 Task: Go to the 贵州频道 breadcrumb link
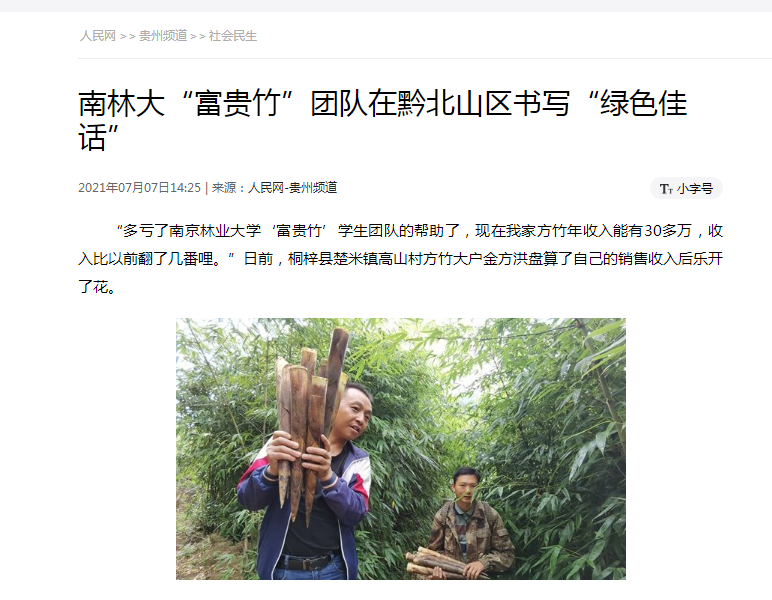(x=163, y=36)
